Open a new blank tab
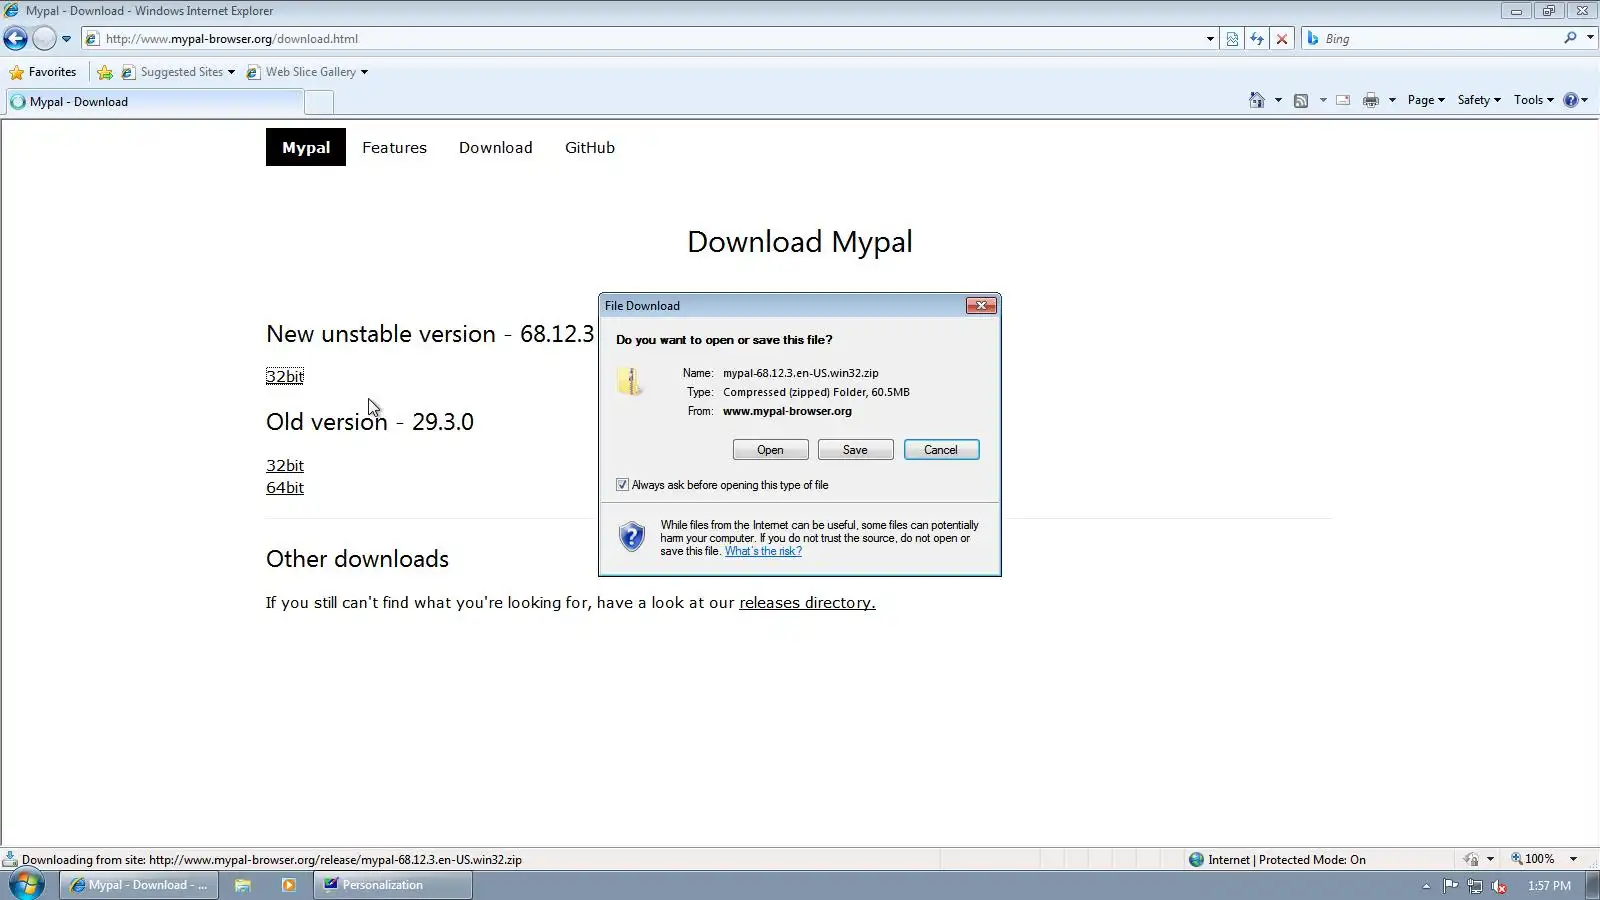Viewport: 1600px width, 900px height. [319, 102]
